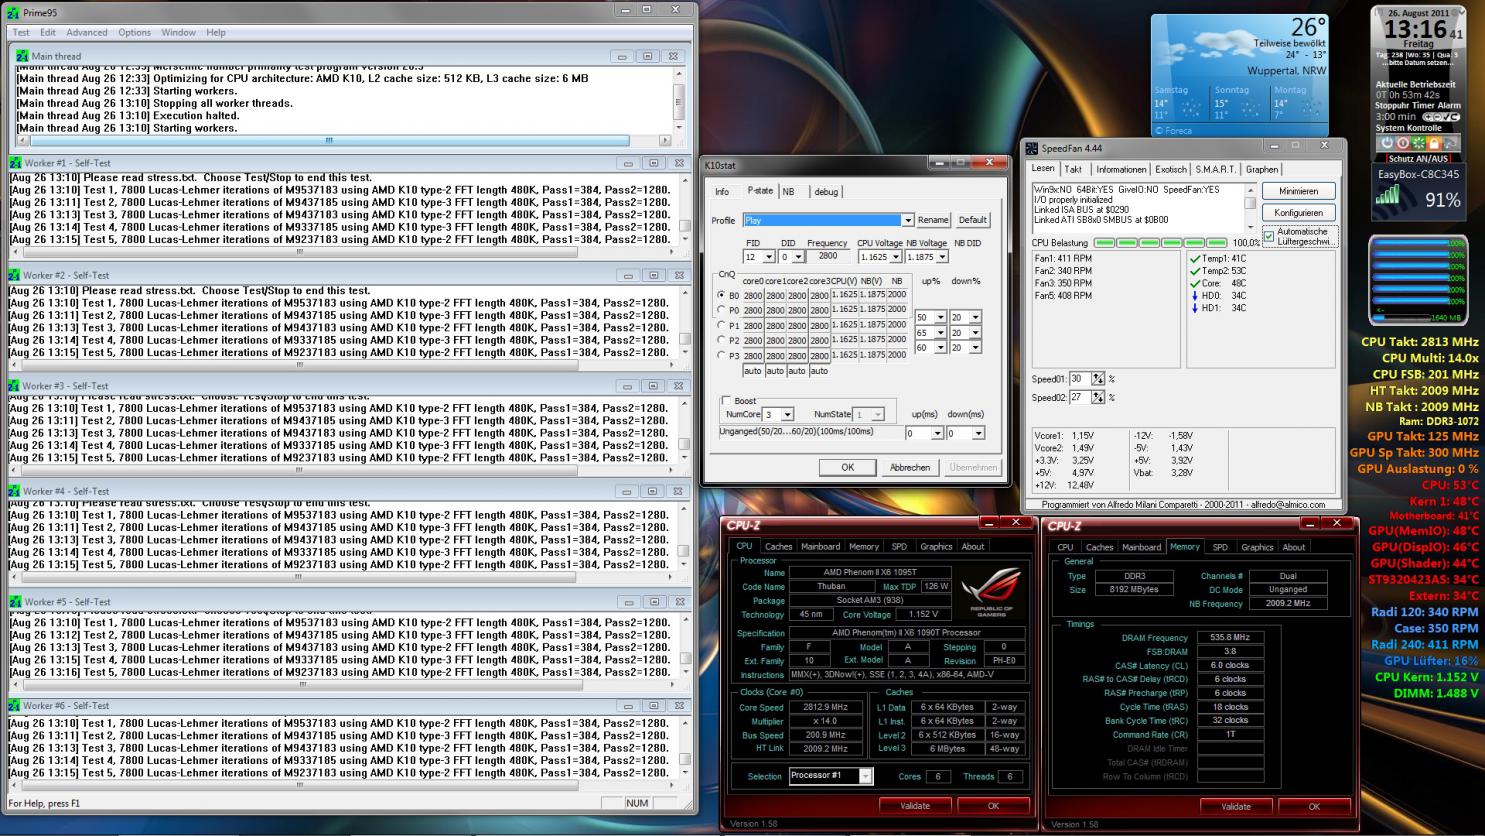Enable the Boost checkbox in K10stat
The image size is (1485, 836).
[x=727, y=401]
